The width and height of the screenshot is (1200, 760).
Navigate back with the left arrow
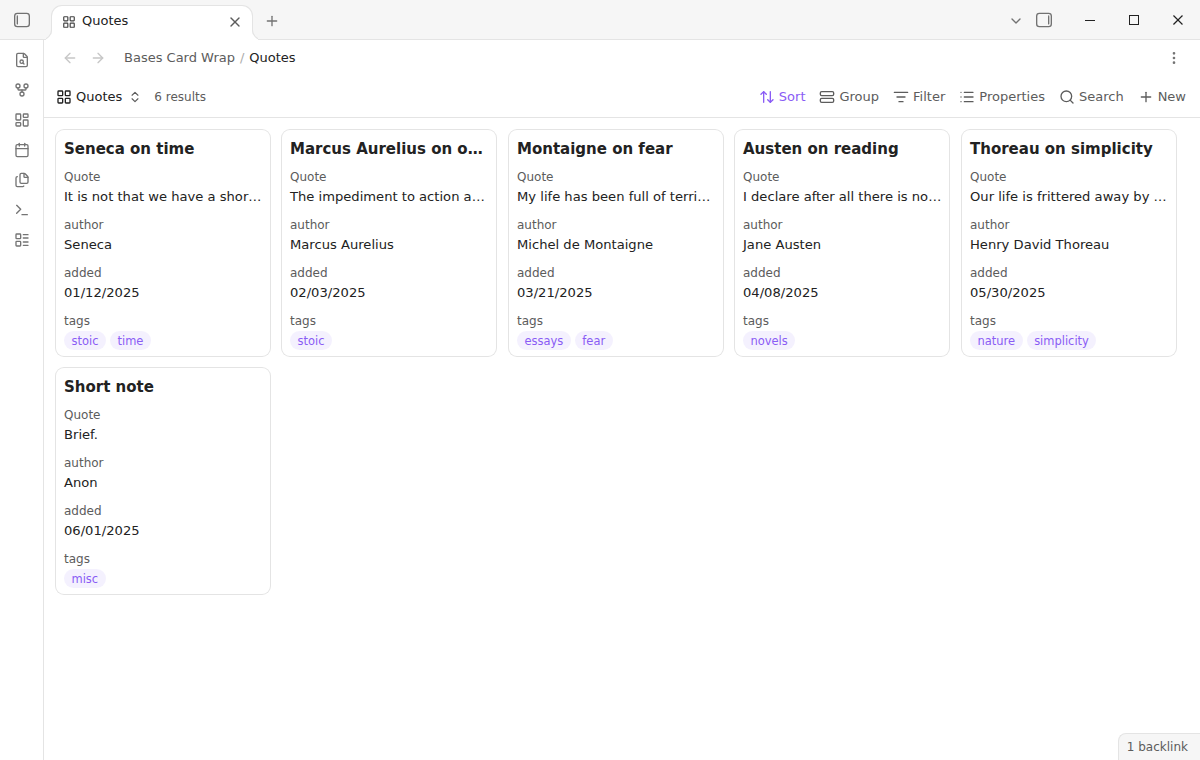tap(70, 58)
